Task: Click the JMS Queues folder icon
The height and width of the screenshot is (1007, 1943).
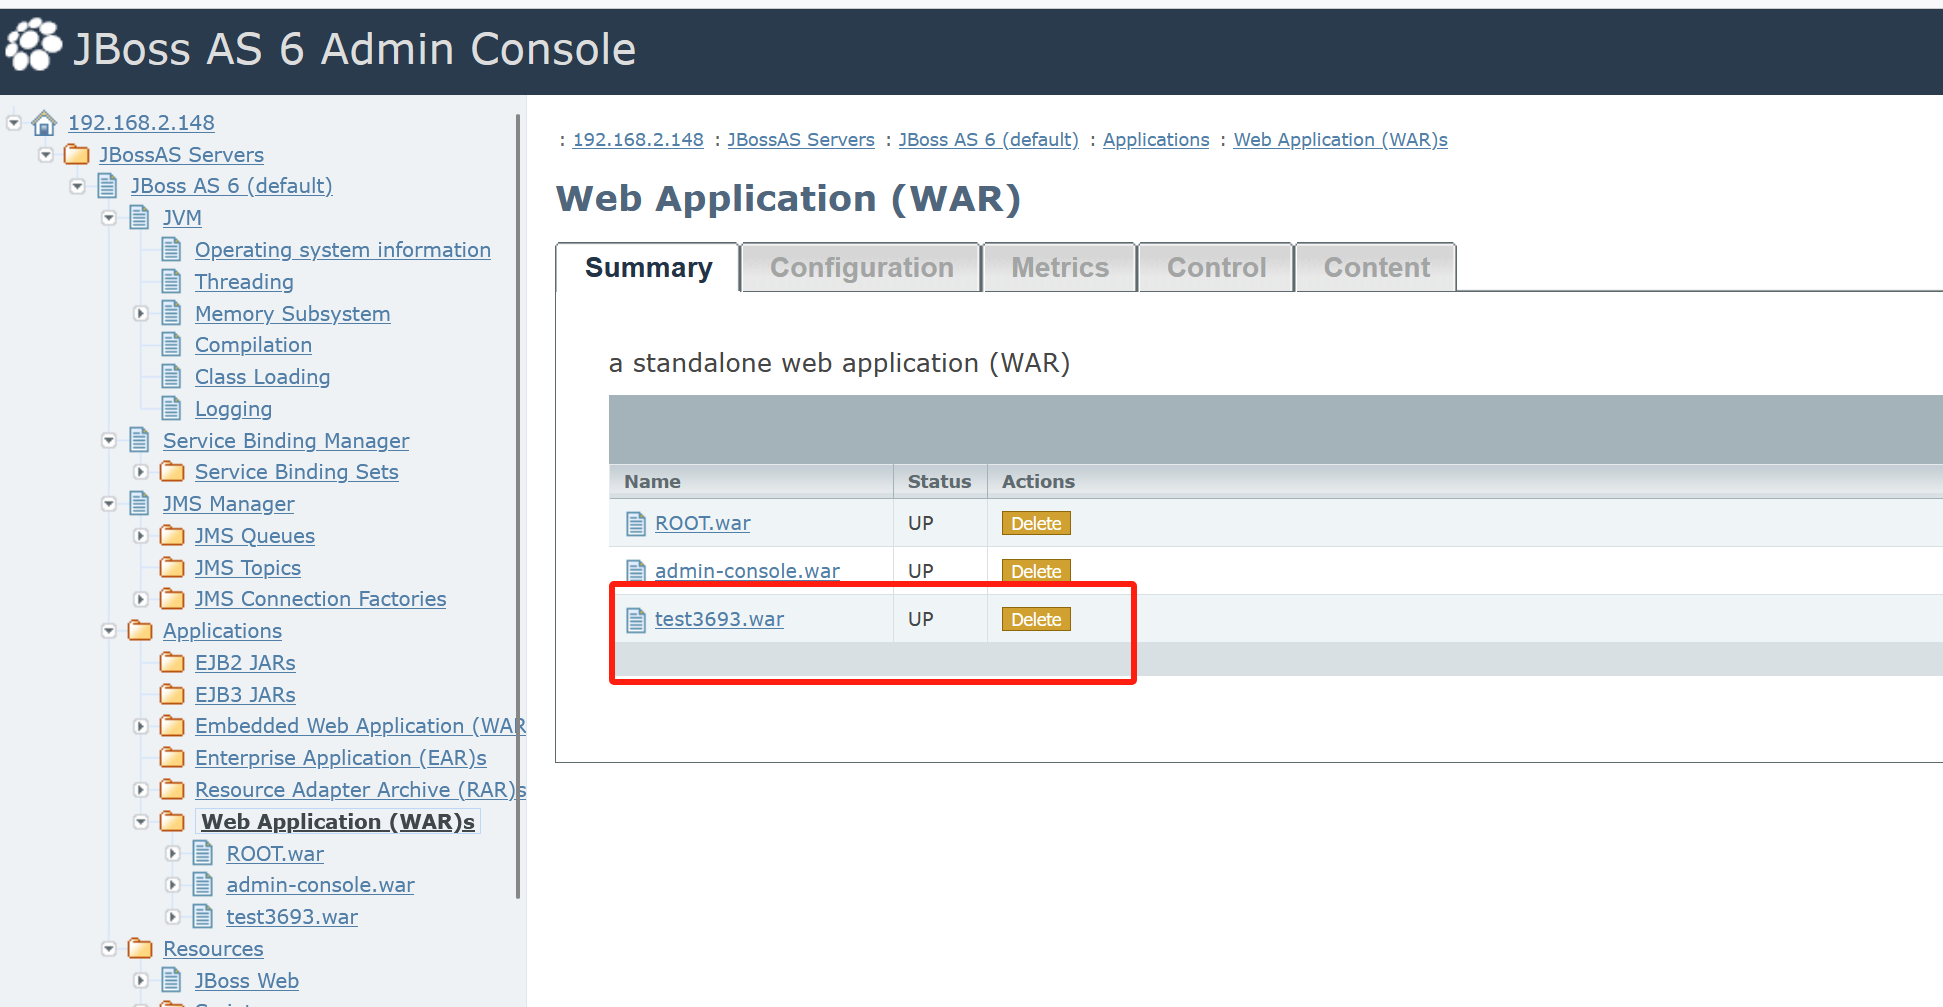Action: 173,535
